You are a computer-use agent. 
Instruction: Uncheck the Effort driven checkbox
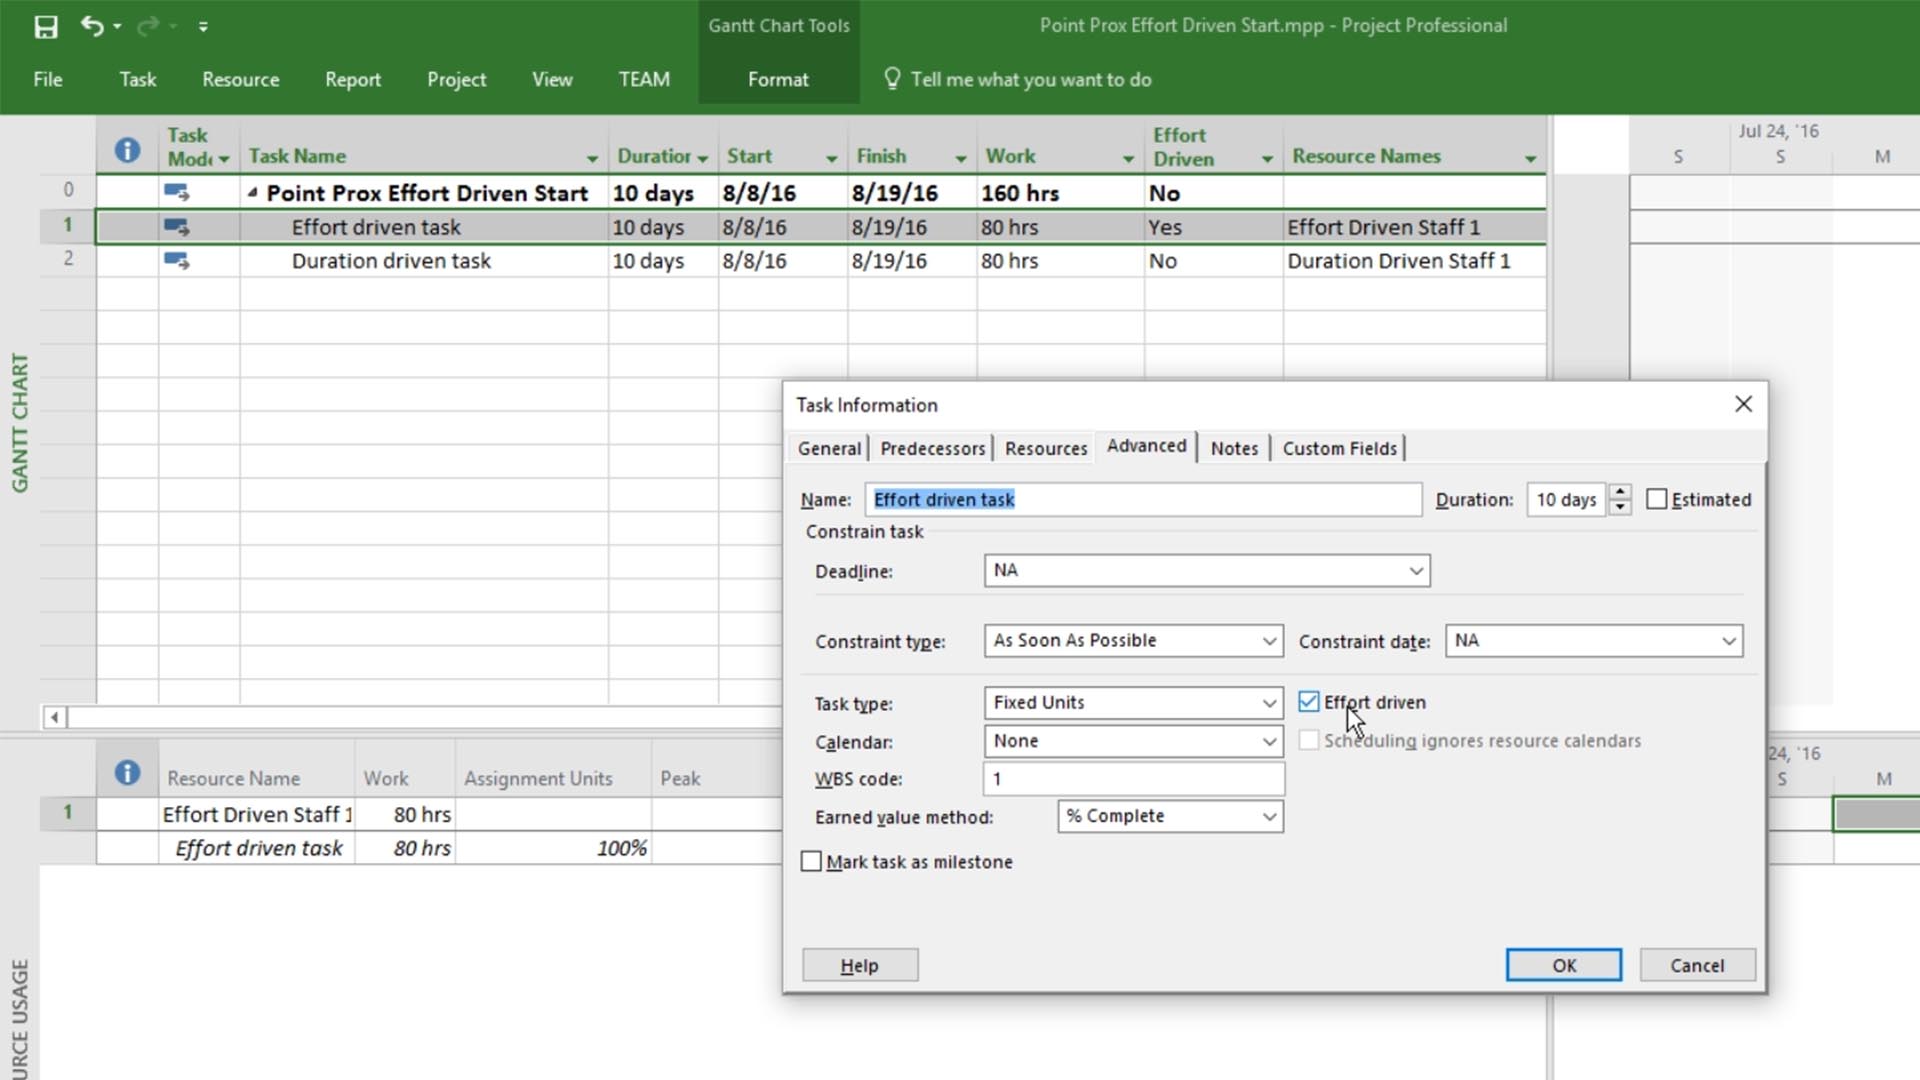1308,701
